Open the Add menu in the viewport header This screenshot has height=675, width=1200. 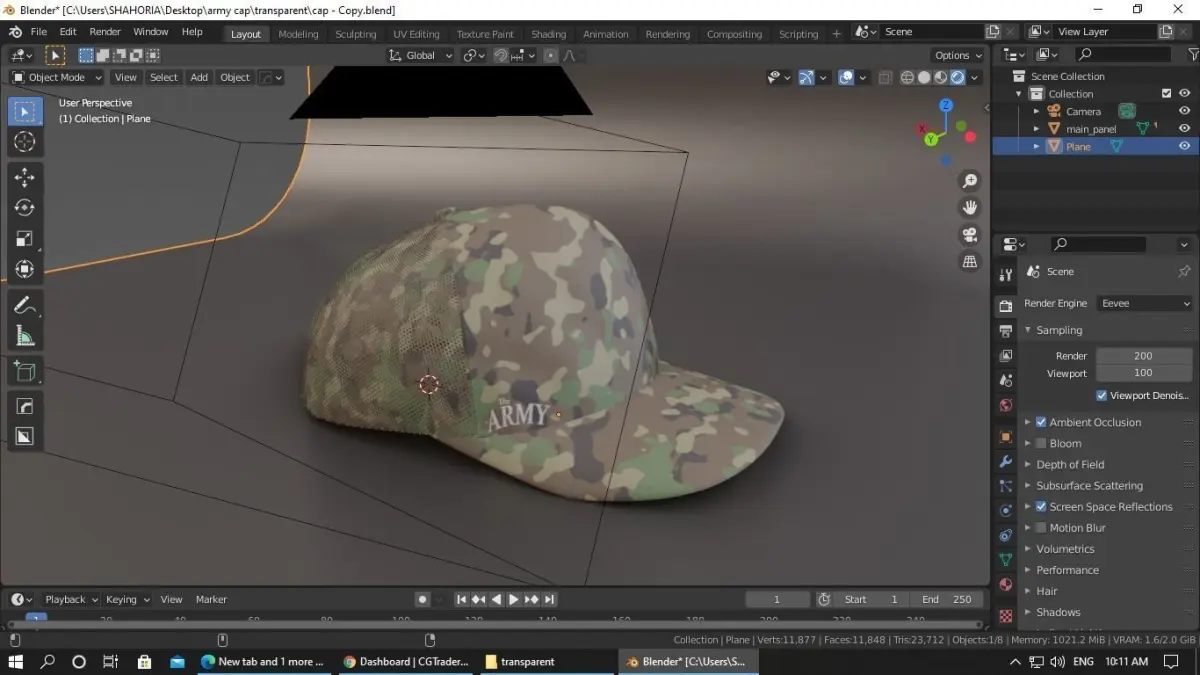199,77
